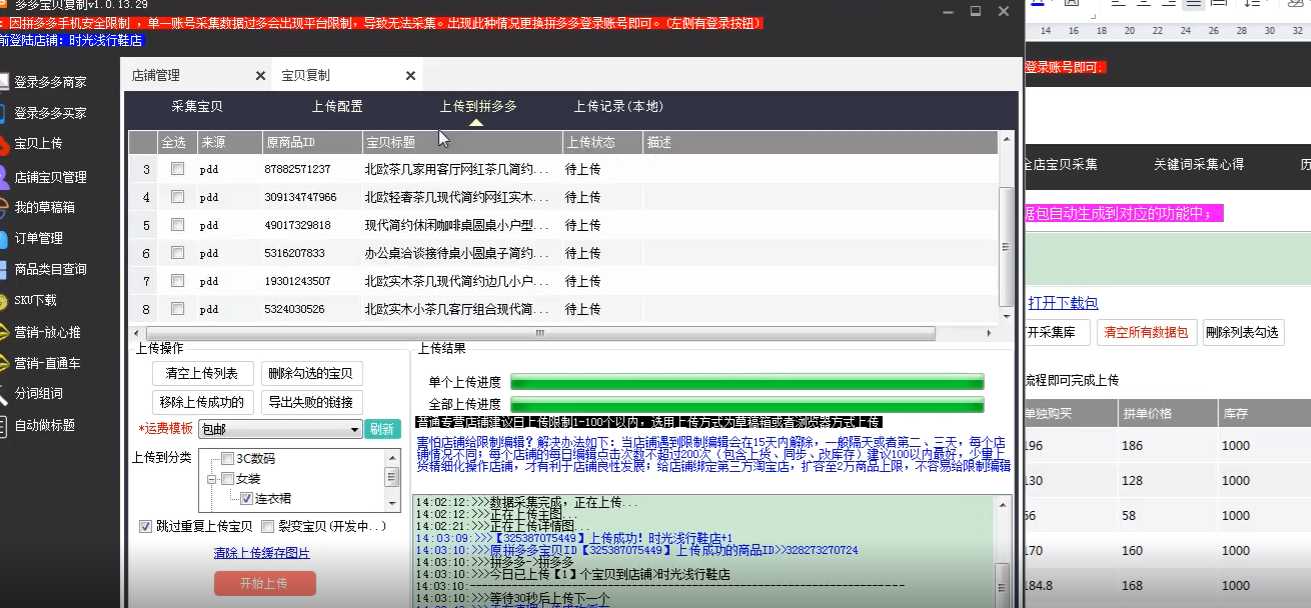Click the 宝贝标题 column header
This screenshot has width=1311, height=608.
[462, 142]
